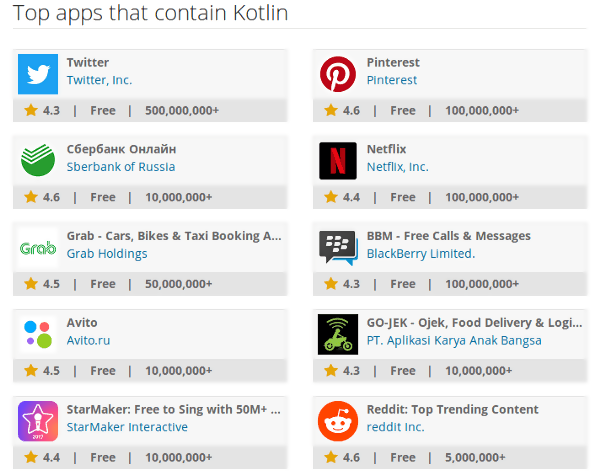The width and height of the screenshot is (600, 475).
Task: Open the Reddit alien icon
Action: pyautogui.click(x=338, y=420)
